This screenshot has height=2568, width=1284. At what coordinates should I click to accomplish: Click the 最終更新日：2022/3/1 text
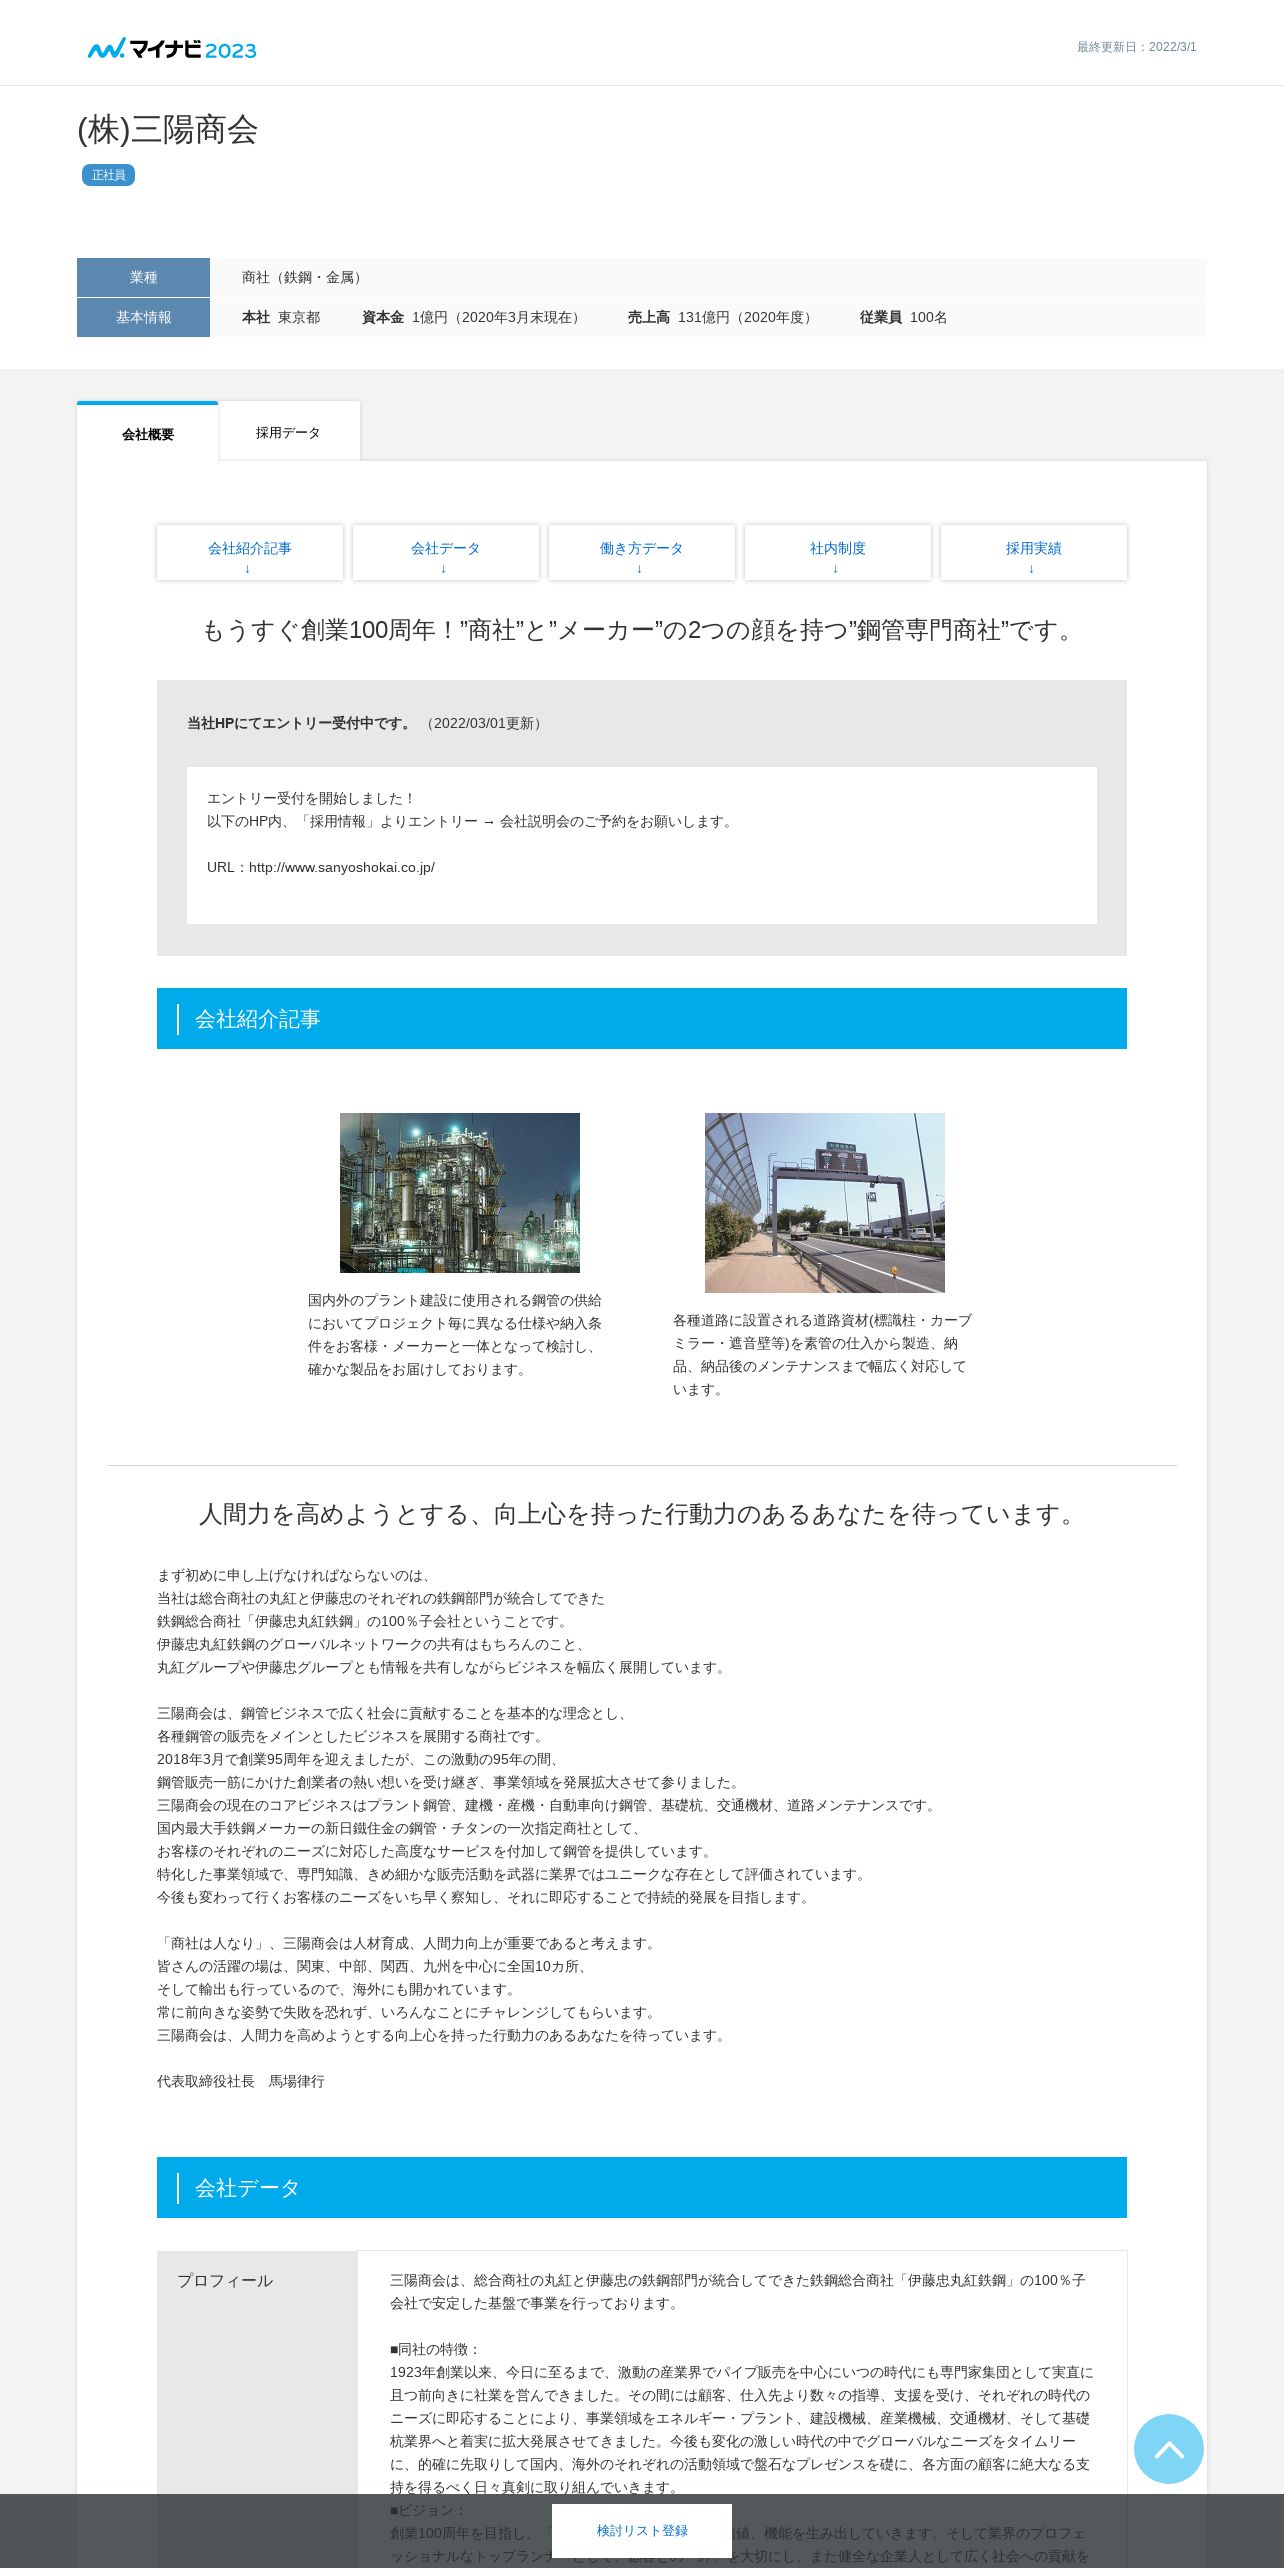click(1136, 47)
